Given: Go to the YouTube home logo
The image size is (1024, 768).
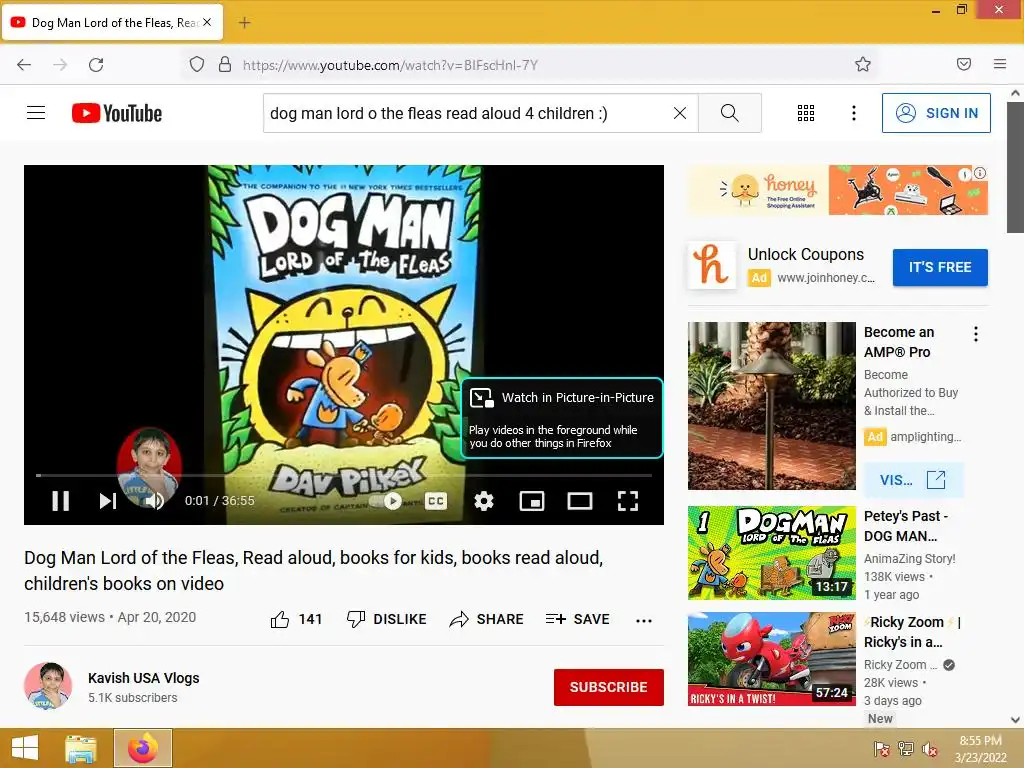Looking at the screenshot, I should pyautogui.click(x=117, y=113).
